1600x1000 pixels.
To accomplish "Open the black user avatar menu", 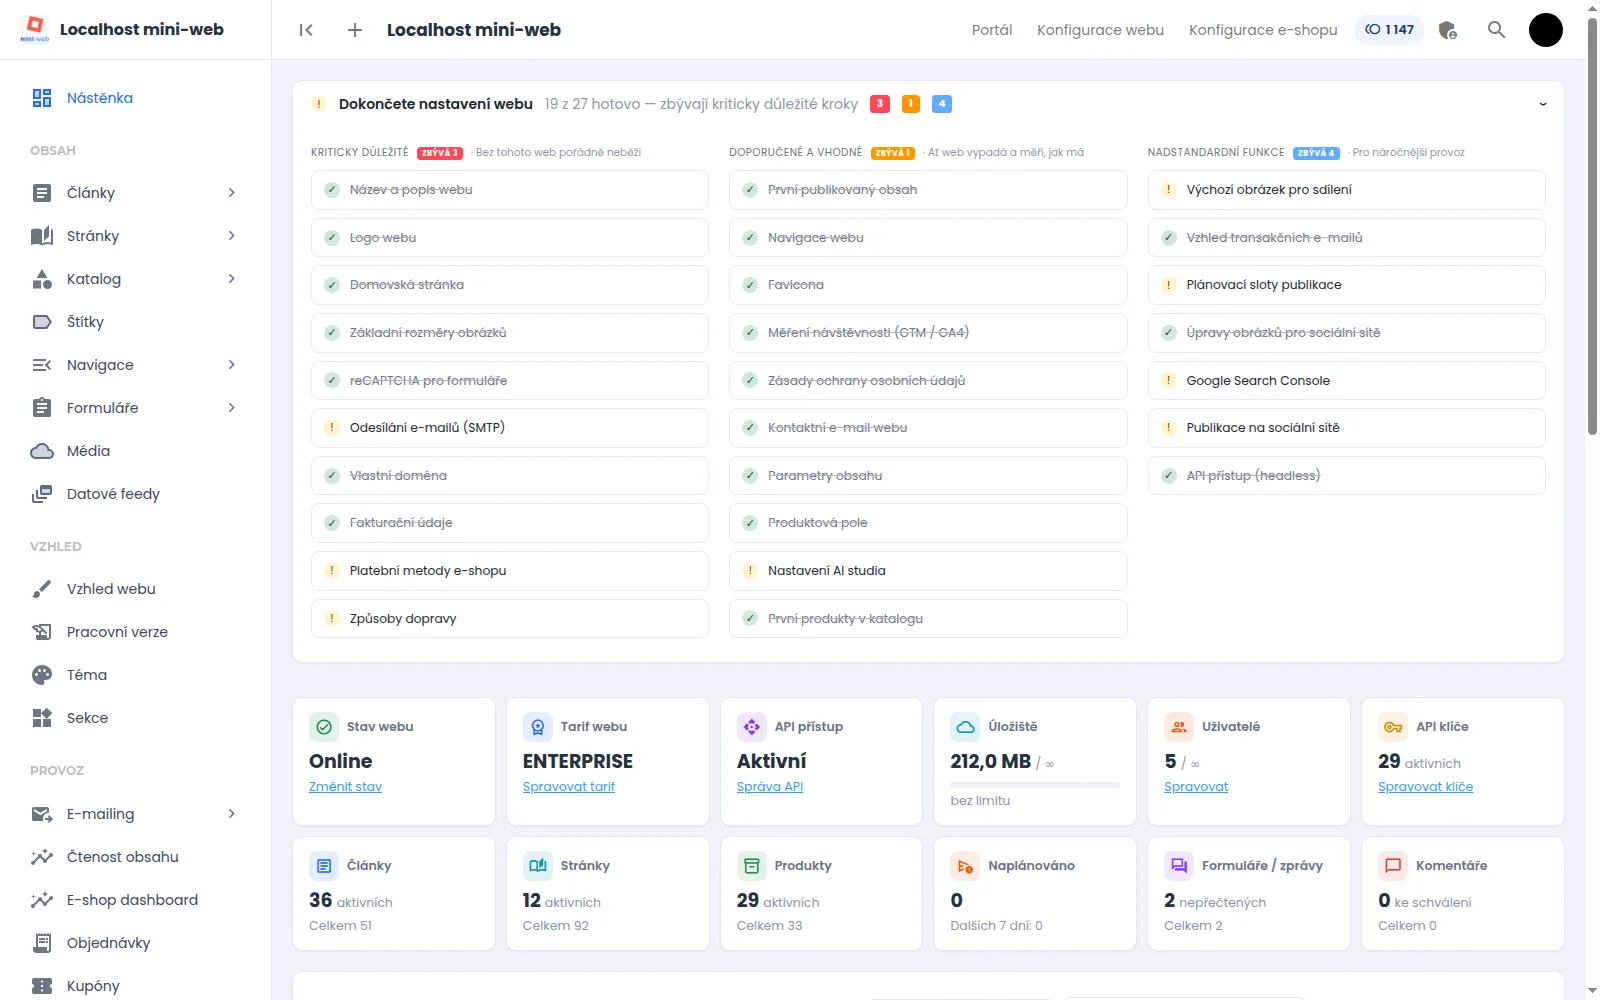I will tap(1546, 30).
